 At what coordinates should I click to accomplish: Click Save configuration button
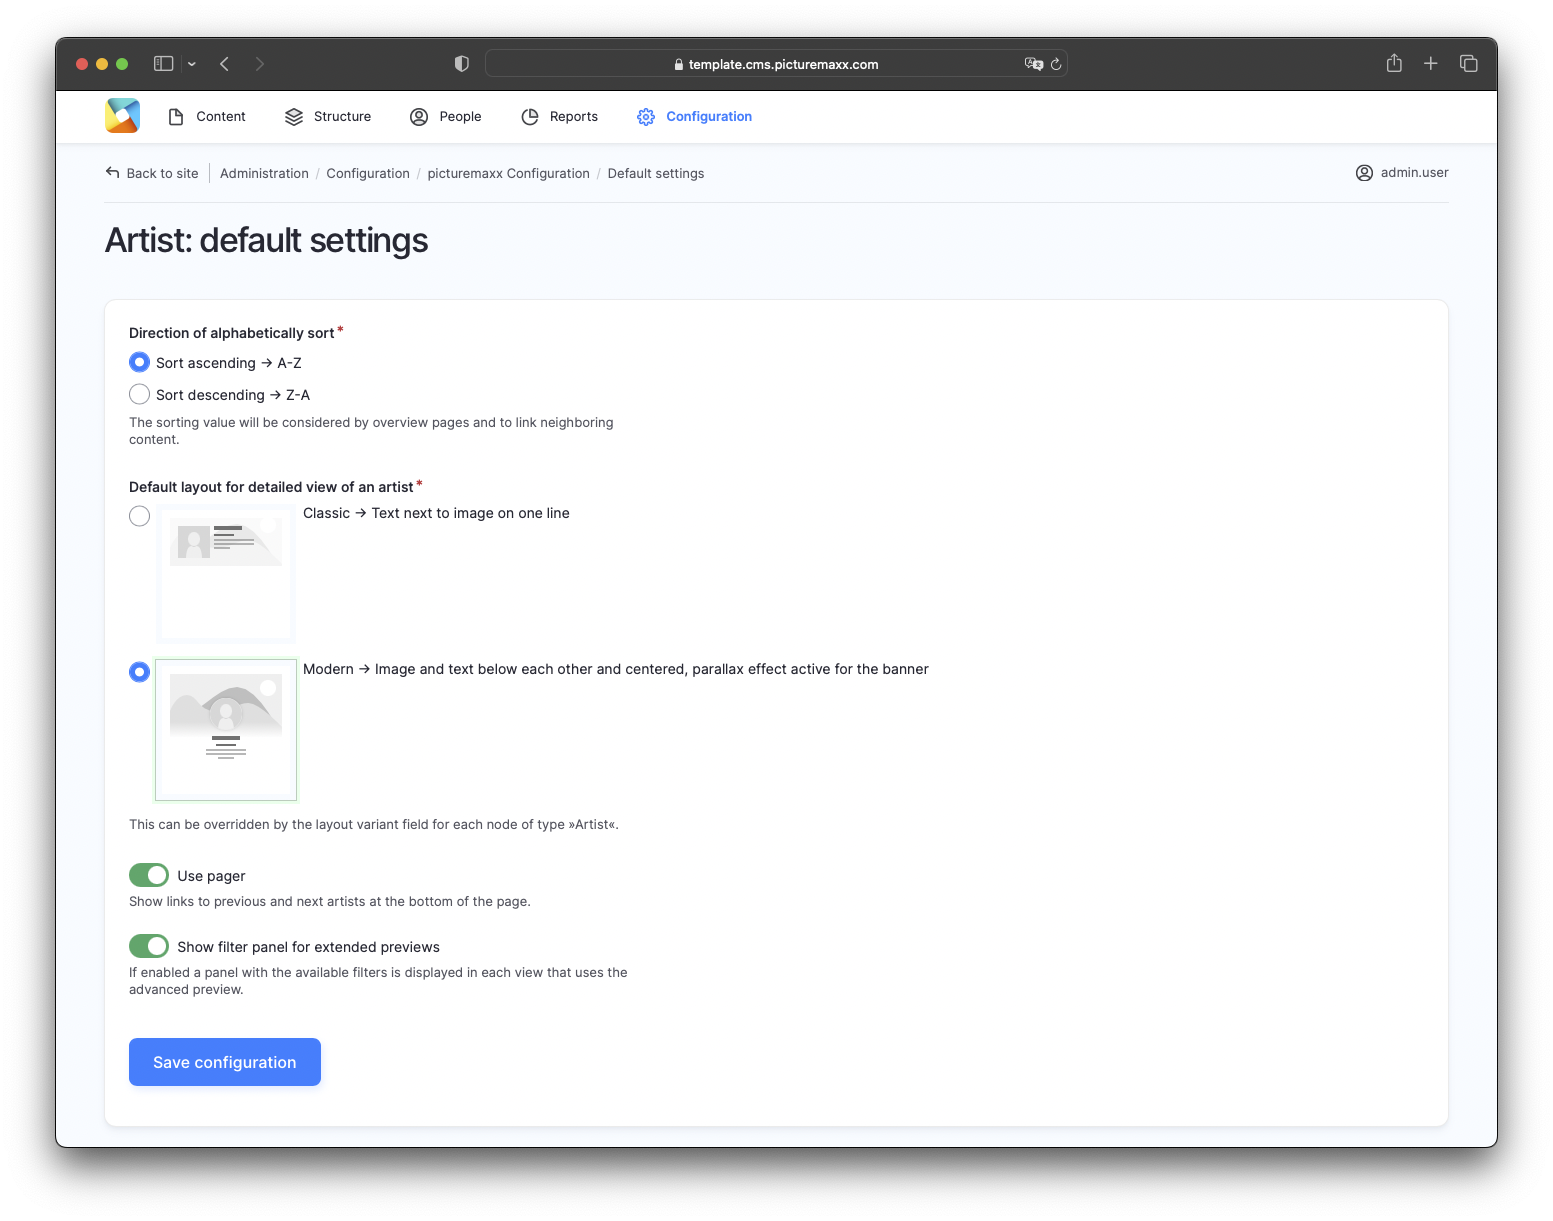(225, 1062)
